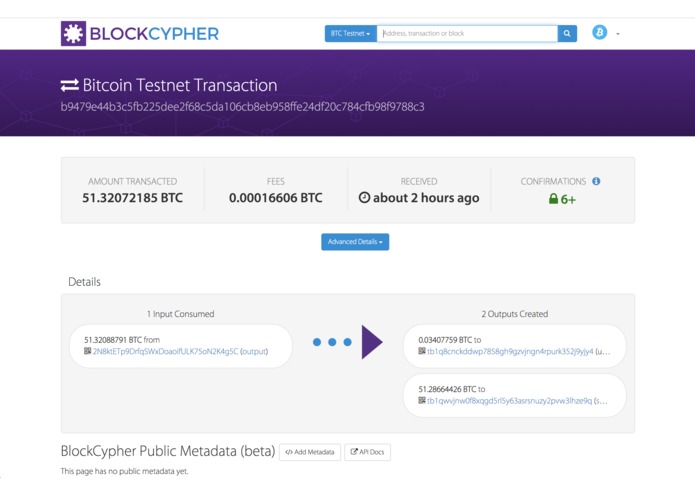Click the confirmations info icon

596,181
